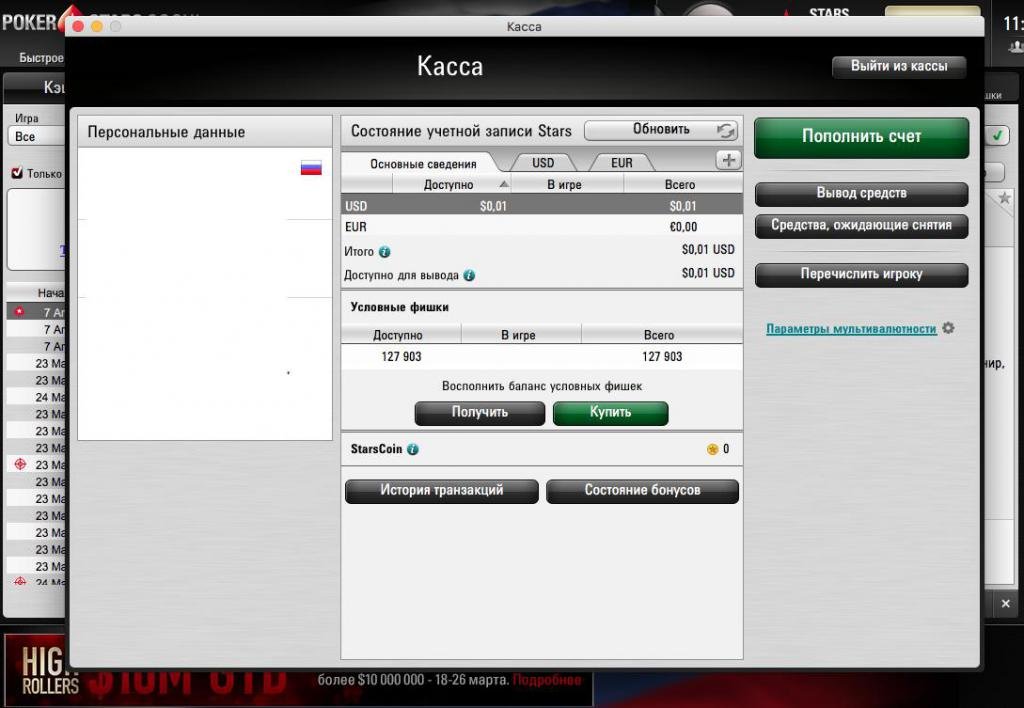
Task: Click the plus icon to add currency
Action: click(729, 160)
